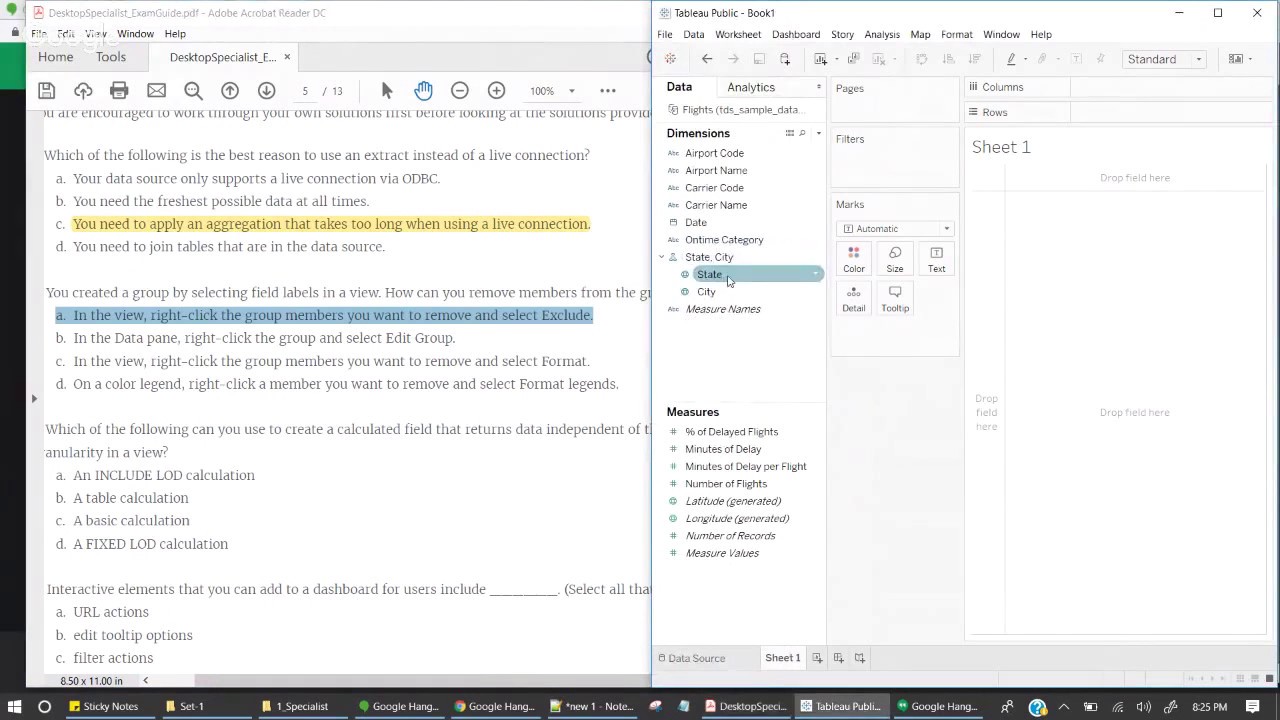
Task: Click the New Story icon at bottom
Action: coord(860,658)
